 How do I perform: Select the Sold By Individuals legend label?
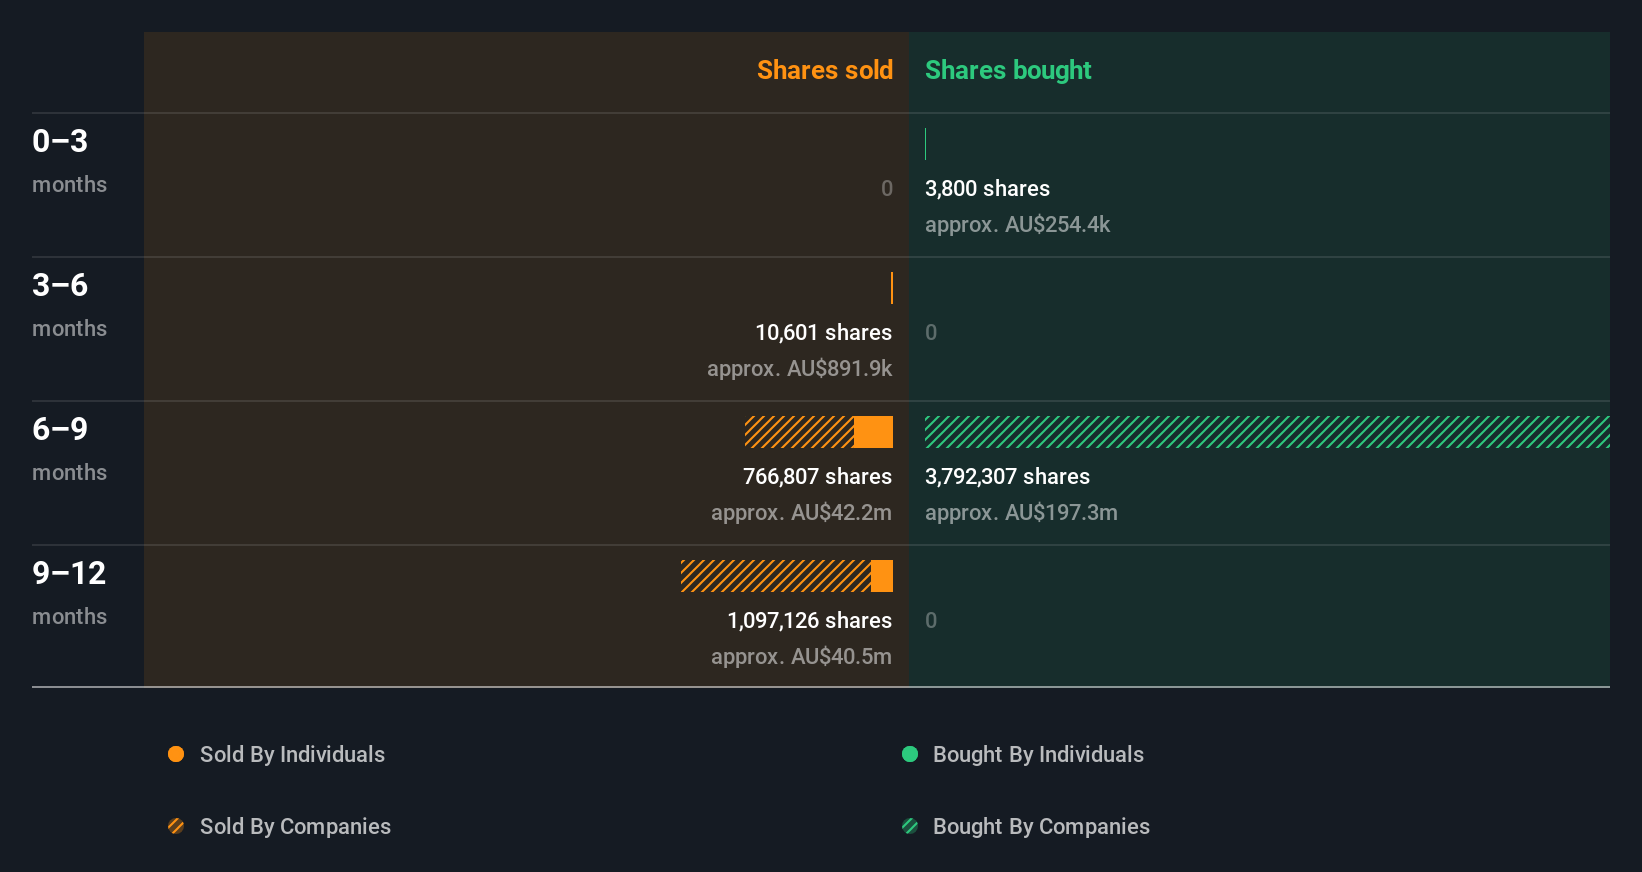292,754
